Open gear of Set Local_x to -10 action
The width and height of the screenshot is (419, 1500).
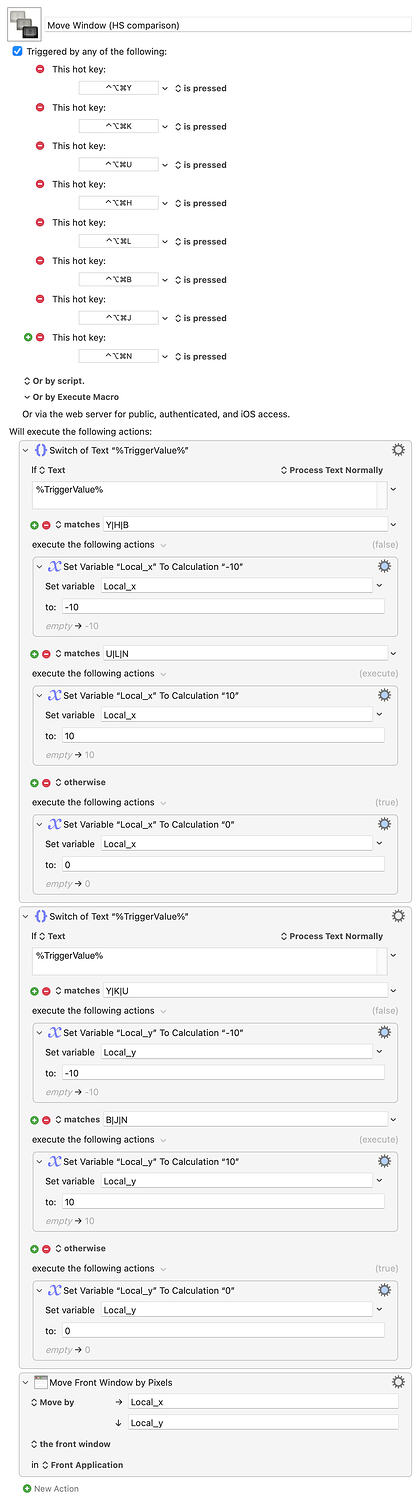point(384,566)
